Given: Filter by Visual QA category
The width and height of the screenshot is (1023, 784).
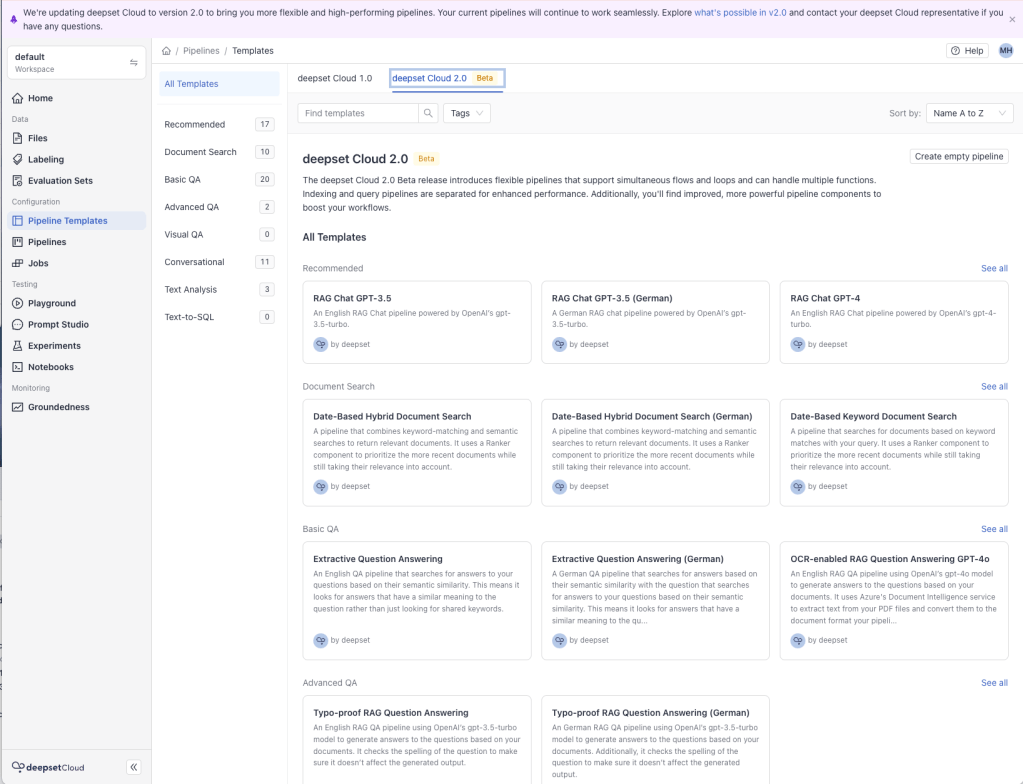Looking at the screenshot, I should pos(219,234).
